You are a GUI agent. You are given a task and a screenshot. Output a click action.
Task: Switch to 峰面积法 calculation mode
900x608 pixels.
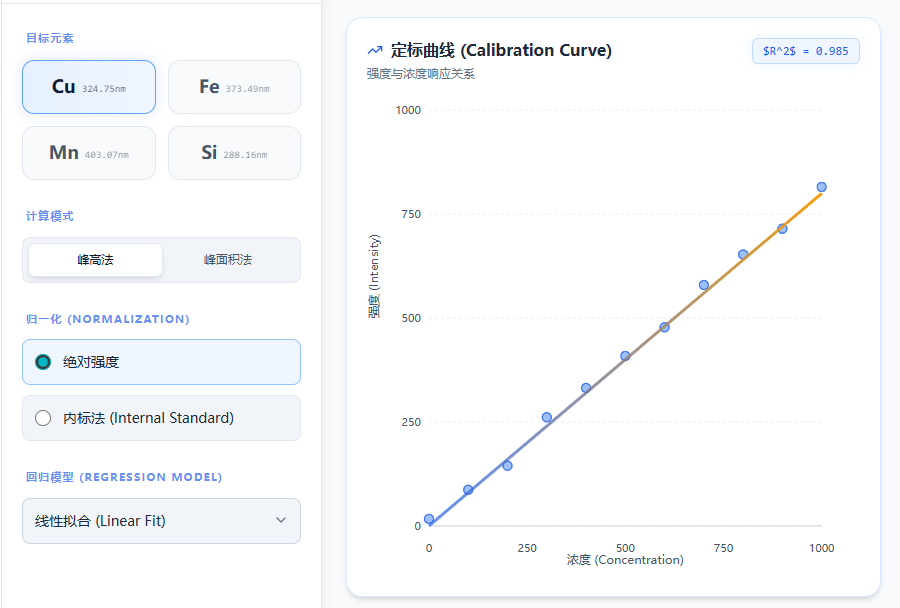228,260
